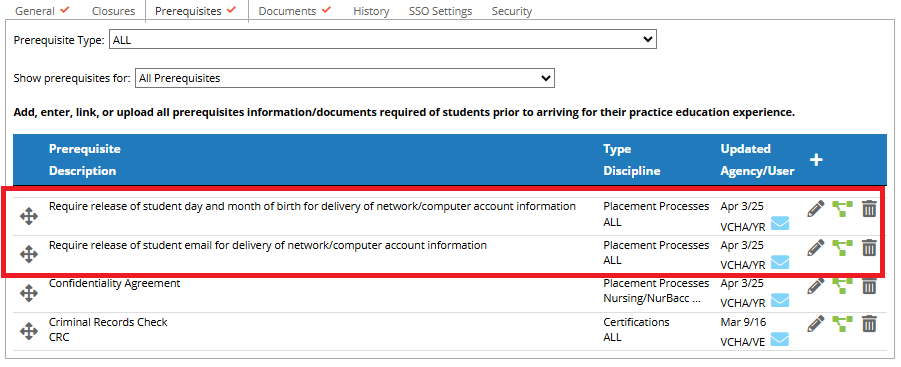The height and width of the screenshot is (367, 901).
Task: Open the Security tab
Action: click(x=511, y=11)
